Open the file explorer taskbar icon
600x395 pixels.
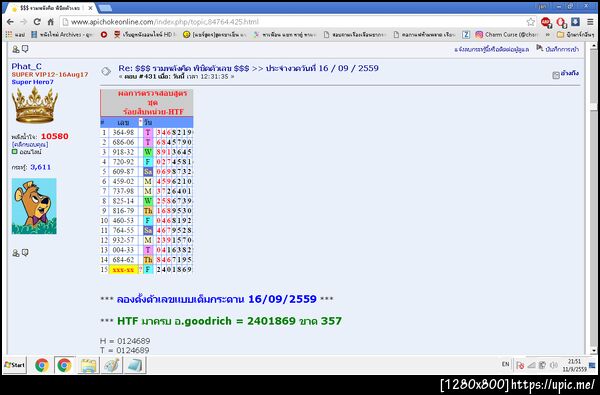coord(88,365)
